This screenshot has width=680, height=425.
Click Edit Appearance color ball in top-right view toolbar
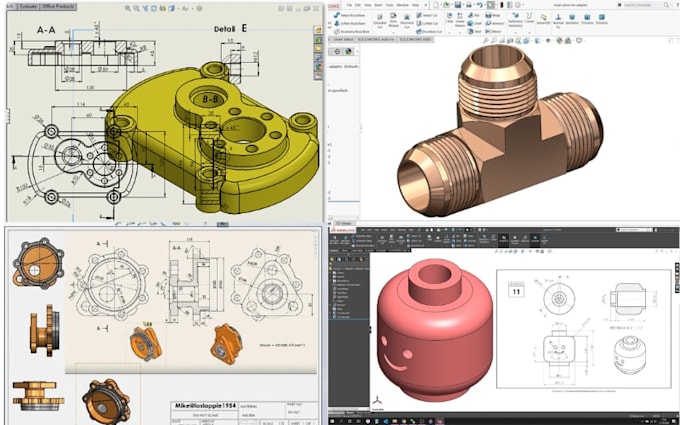click(x=559, y=41)
